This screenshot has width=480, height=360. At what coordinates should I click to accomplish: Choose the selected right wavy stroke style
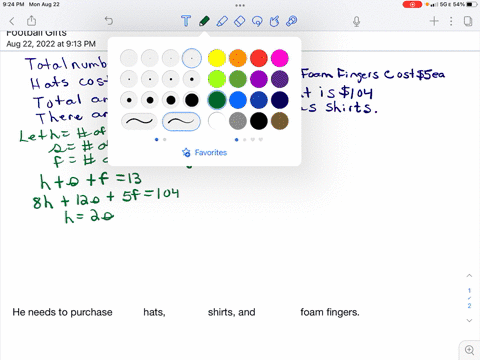(181, 121)
